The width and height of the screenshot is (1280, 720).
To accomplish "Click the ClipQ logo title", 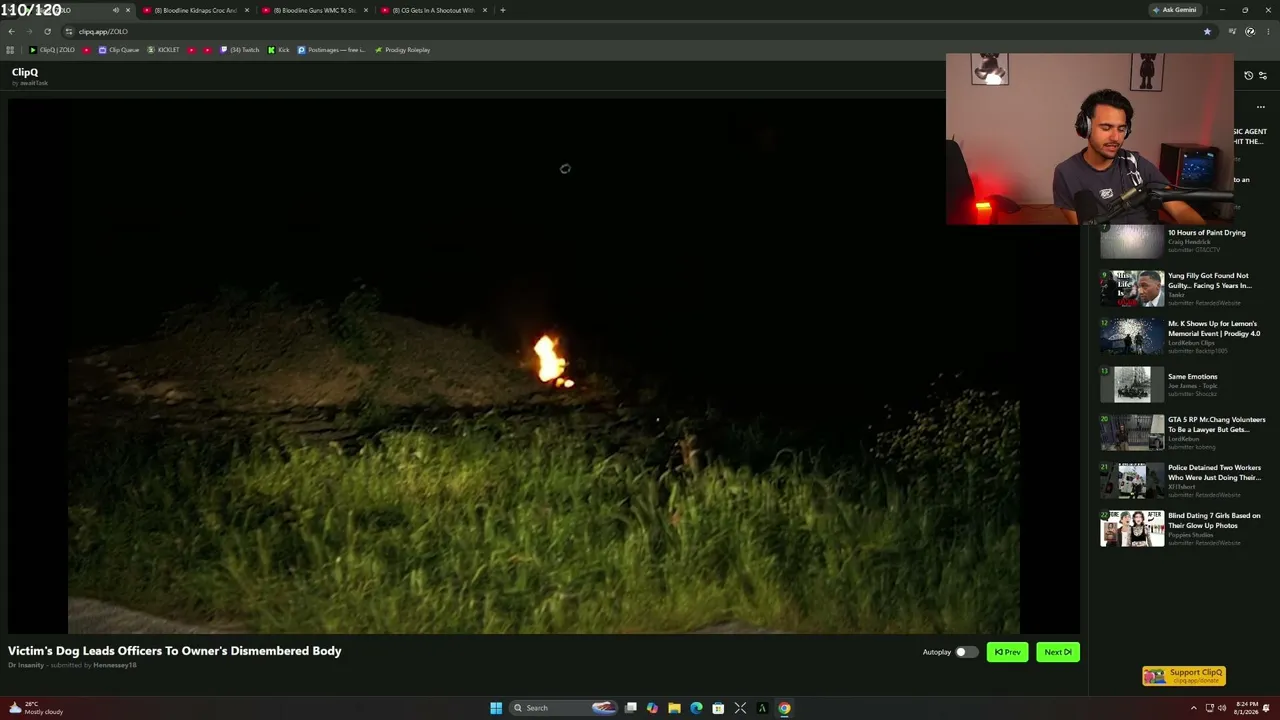I will pyautogui.click(x=25, y=72).
